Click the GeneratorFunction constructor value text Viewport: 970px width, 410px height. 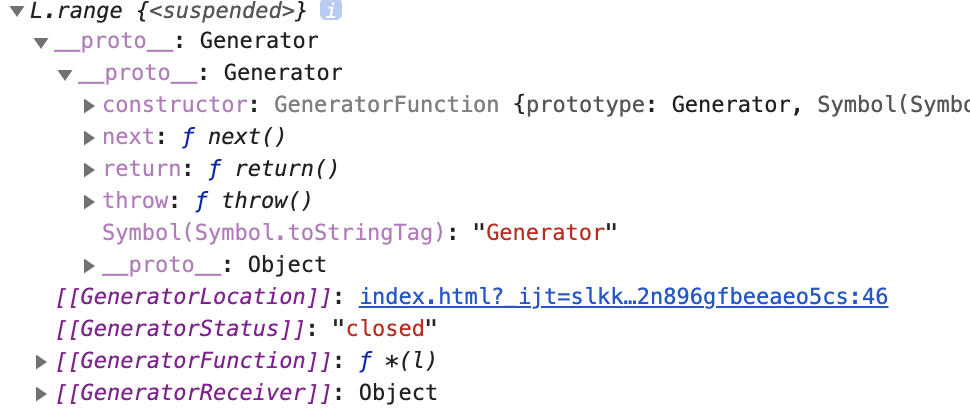pyautogui.click(x=387, y=105)
